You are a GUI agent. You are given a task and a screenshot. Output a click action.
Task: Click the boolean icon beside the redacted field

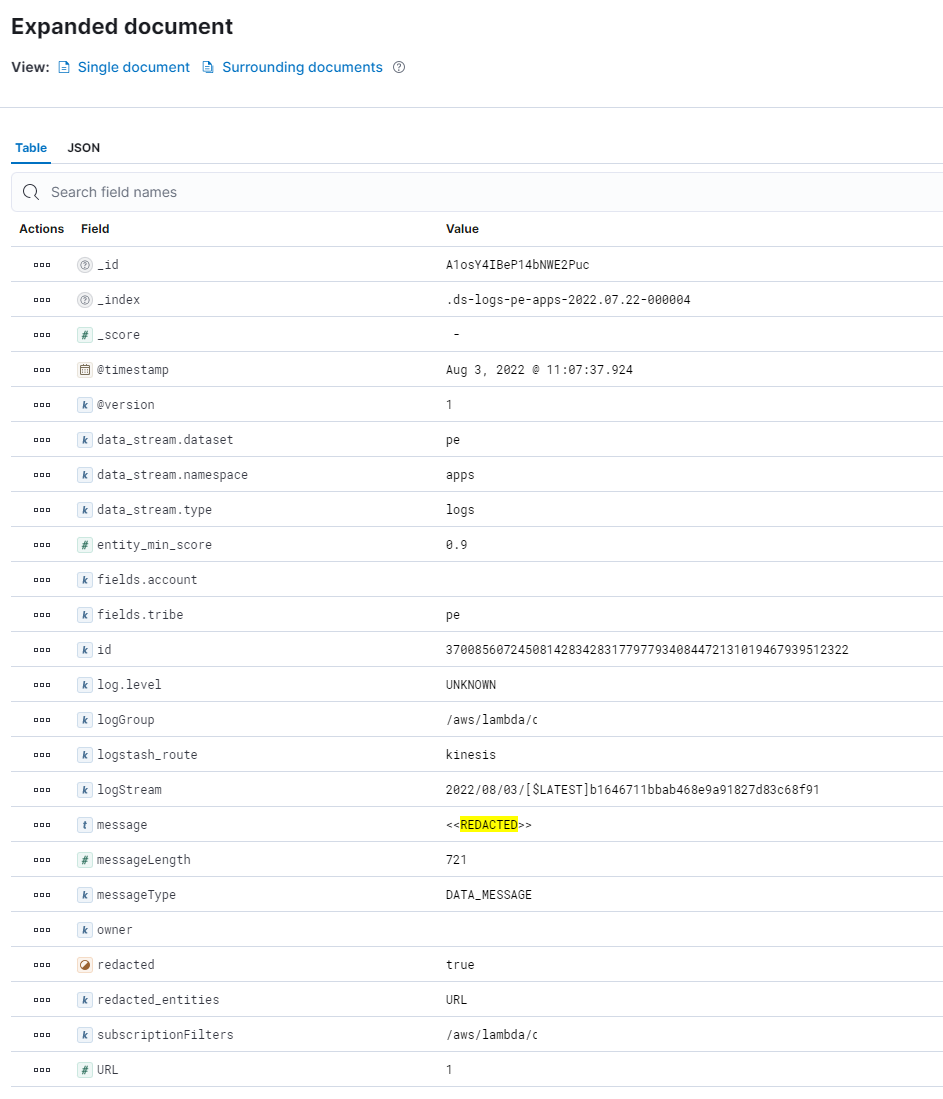85,964
